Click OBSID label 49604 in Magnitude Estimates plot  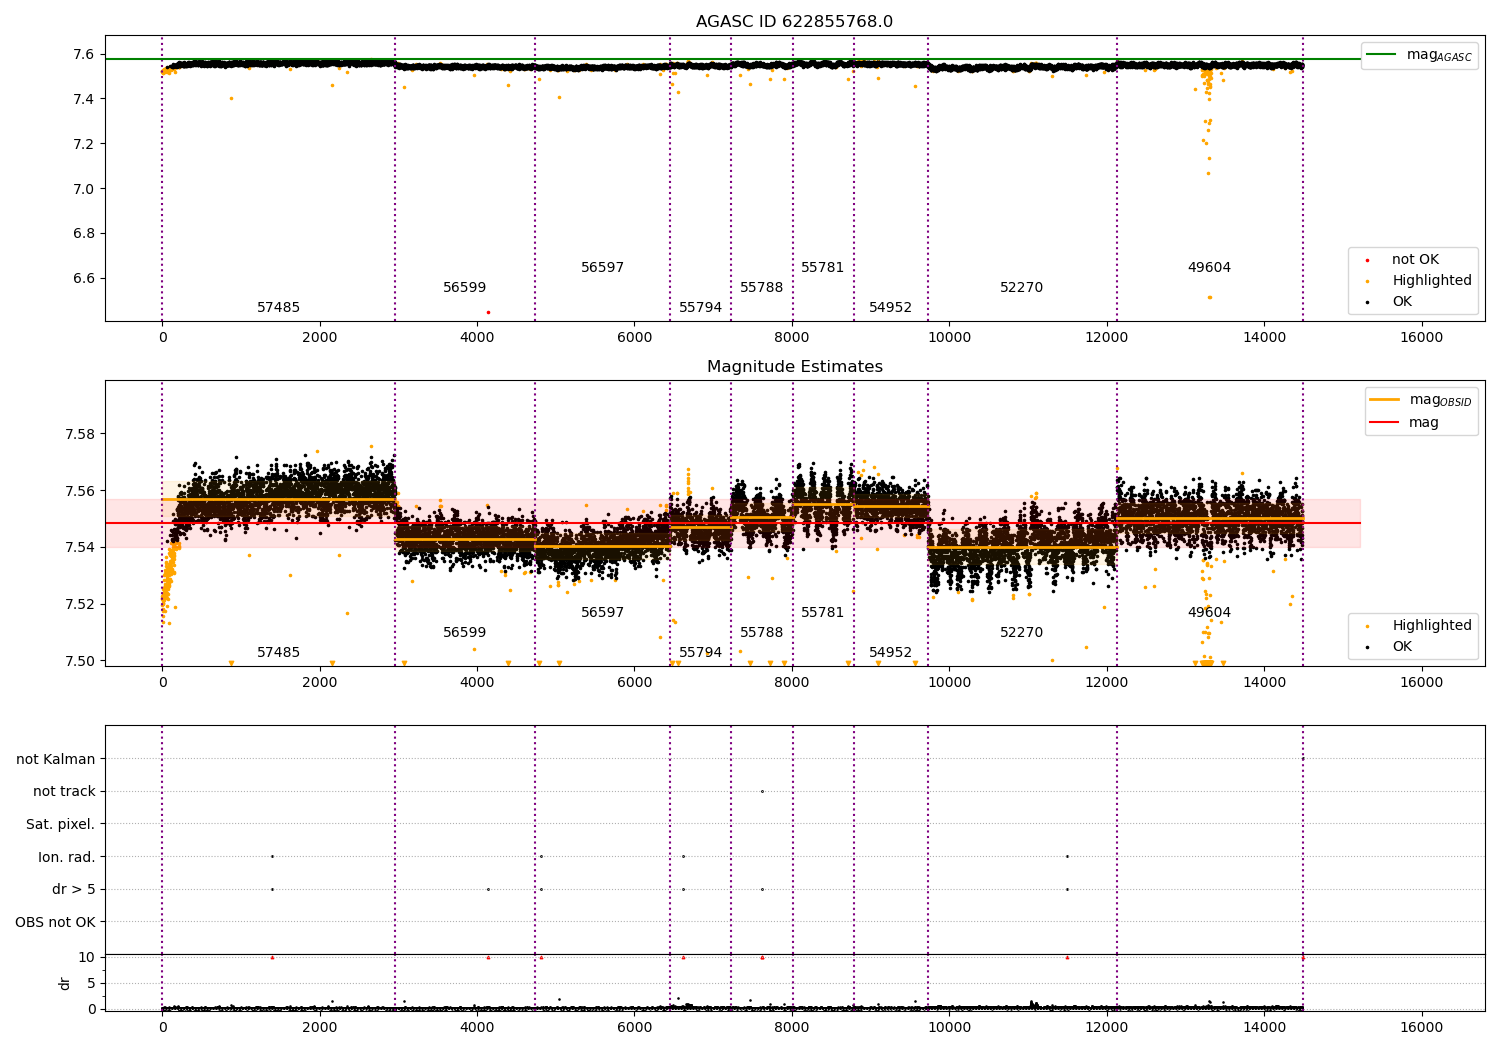point(1209,613)
